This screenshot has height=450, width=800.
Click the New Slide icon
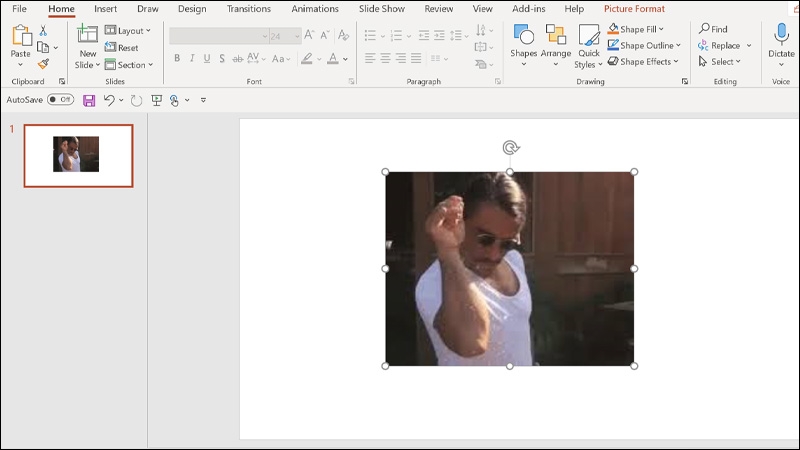tap(87, 35)
